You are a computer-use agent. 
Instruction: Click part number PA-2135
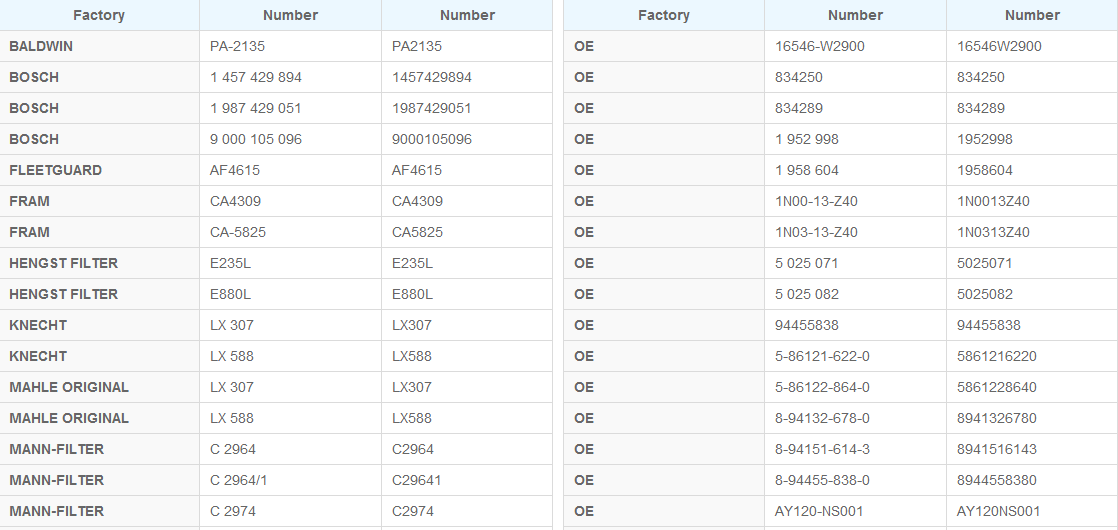[x=238, y=46]
